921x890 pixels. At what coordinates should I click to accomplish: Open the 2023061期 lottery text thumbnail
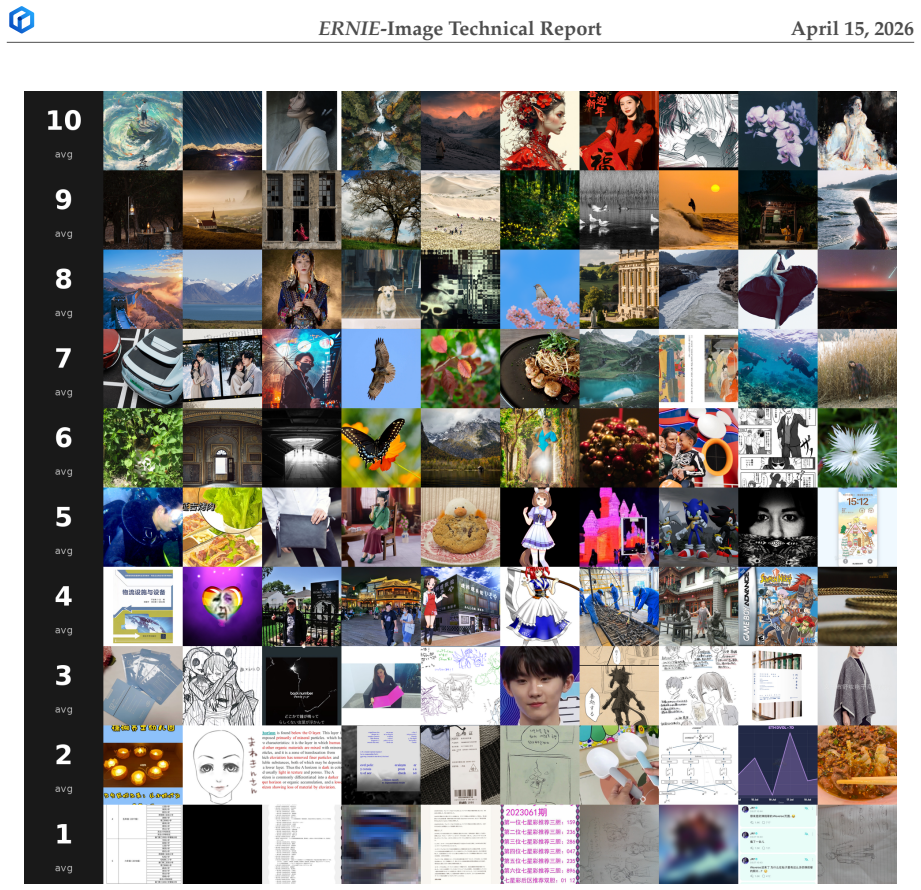[x=539, y=844]
